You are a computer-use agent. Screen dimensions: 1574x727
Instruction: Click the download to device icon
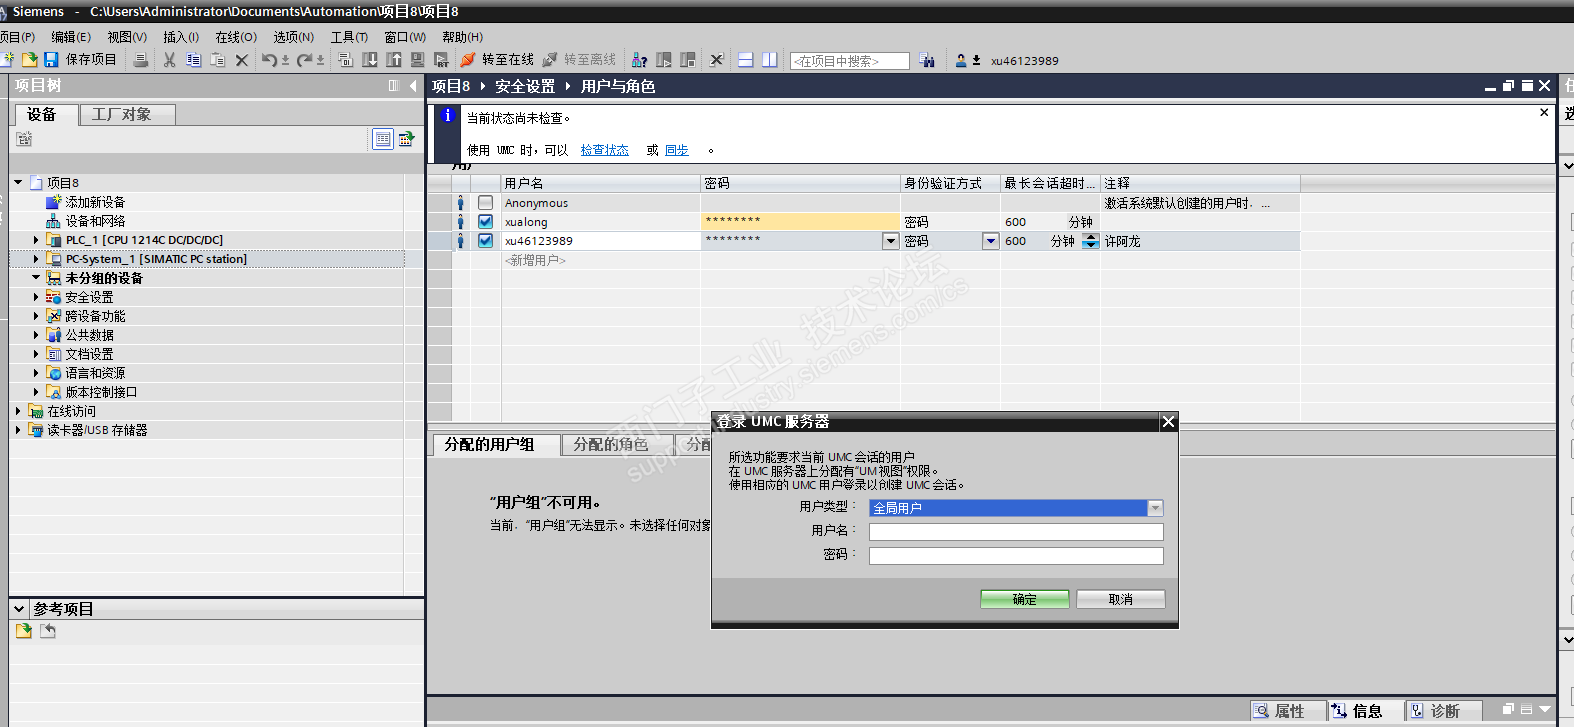tap(370, 60)
